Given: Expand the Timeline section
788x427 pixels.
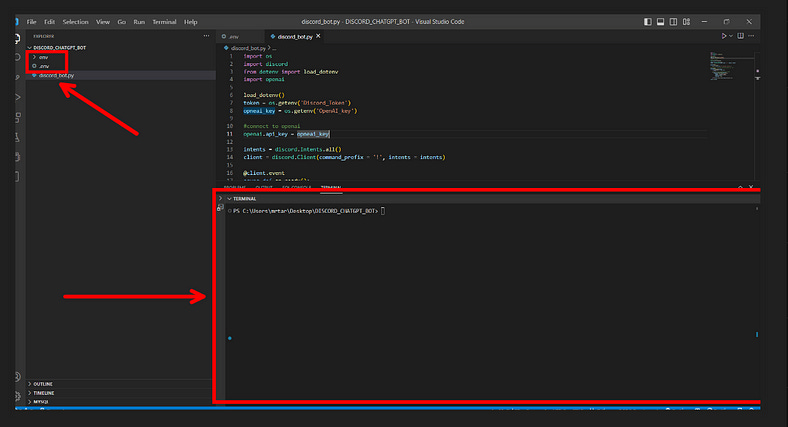Looking at the screenshot, I should (120, 393).
